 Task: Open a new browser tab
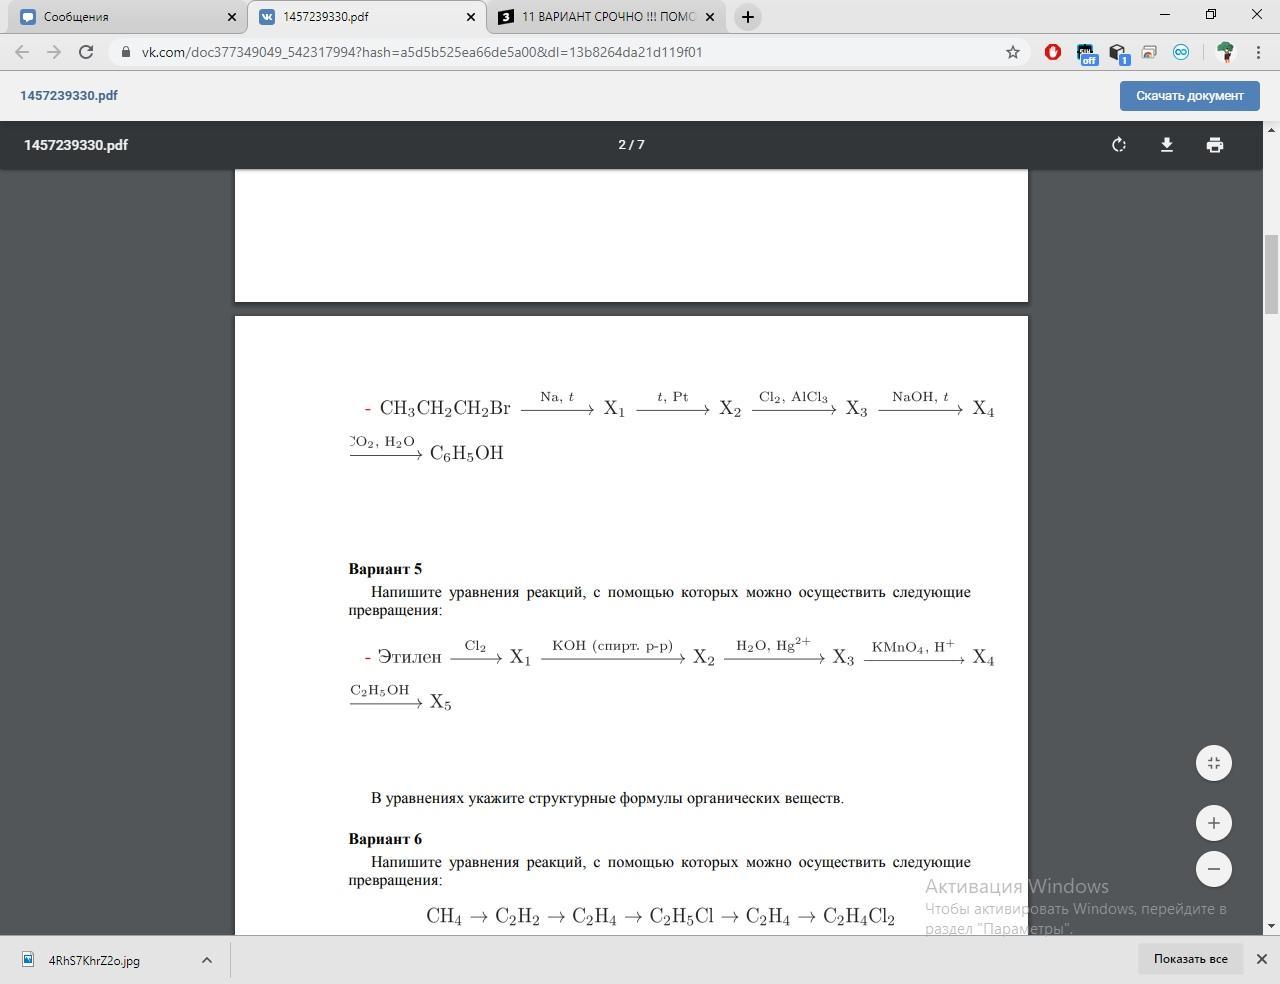tap(747, 17)
